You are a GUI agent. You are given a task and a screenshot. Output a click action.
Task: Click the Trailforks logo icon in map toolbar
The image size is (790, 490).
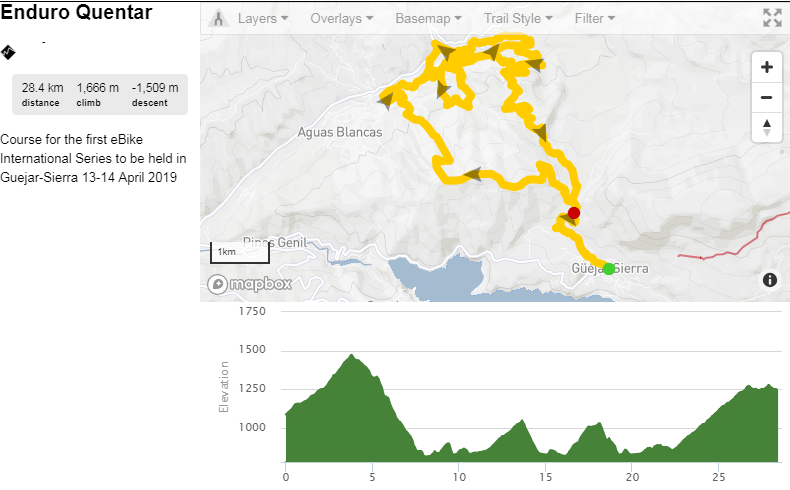[218, 19]
